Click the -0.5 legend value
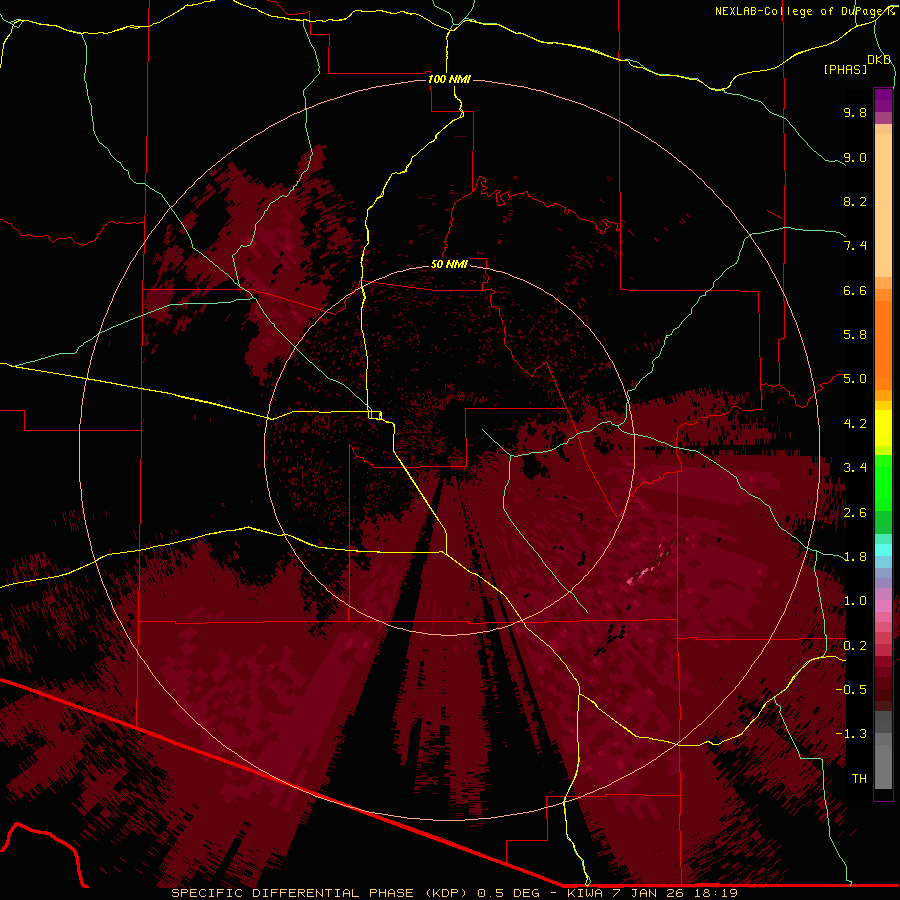 [851, 690]
